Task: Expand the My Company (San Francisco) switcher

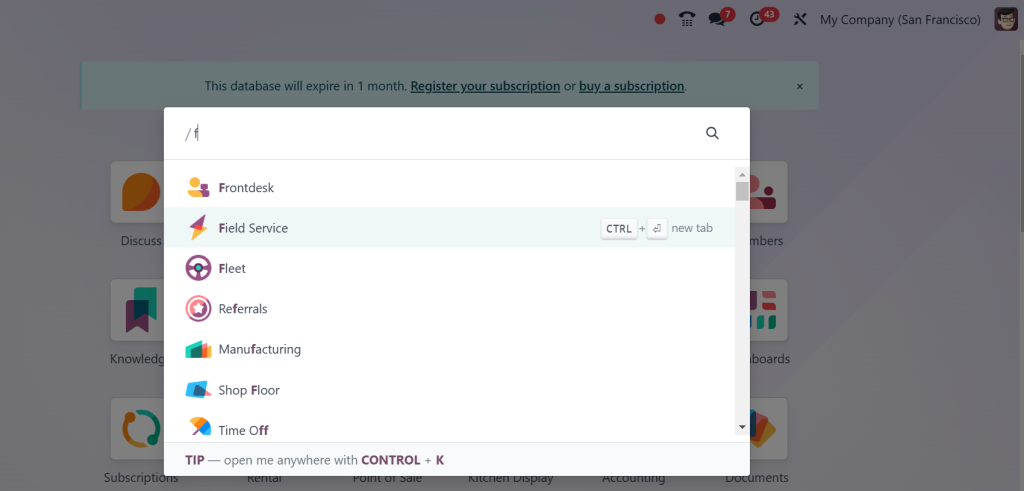Action: coord(900,20)
